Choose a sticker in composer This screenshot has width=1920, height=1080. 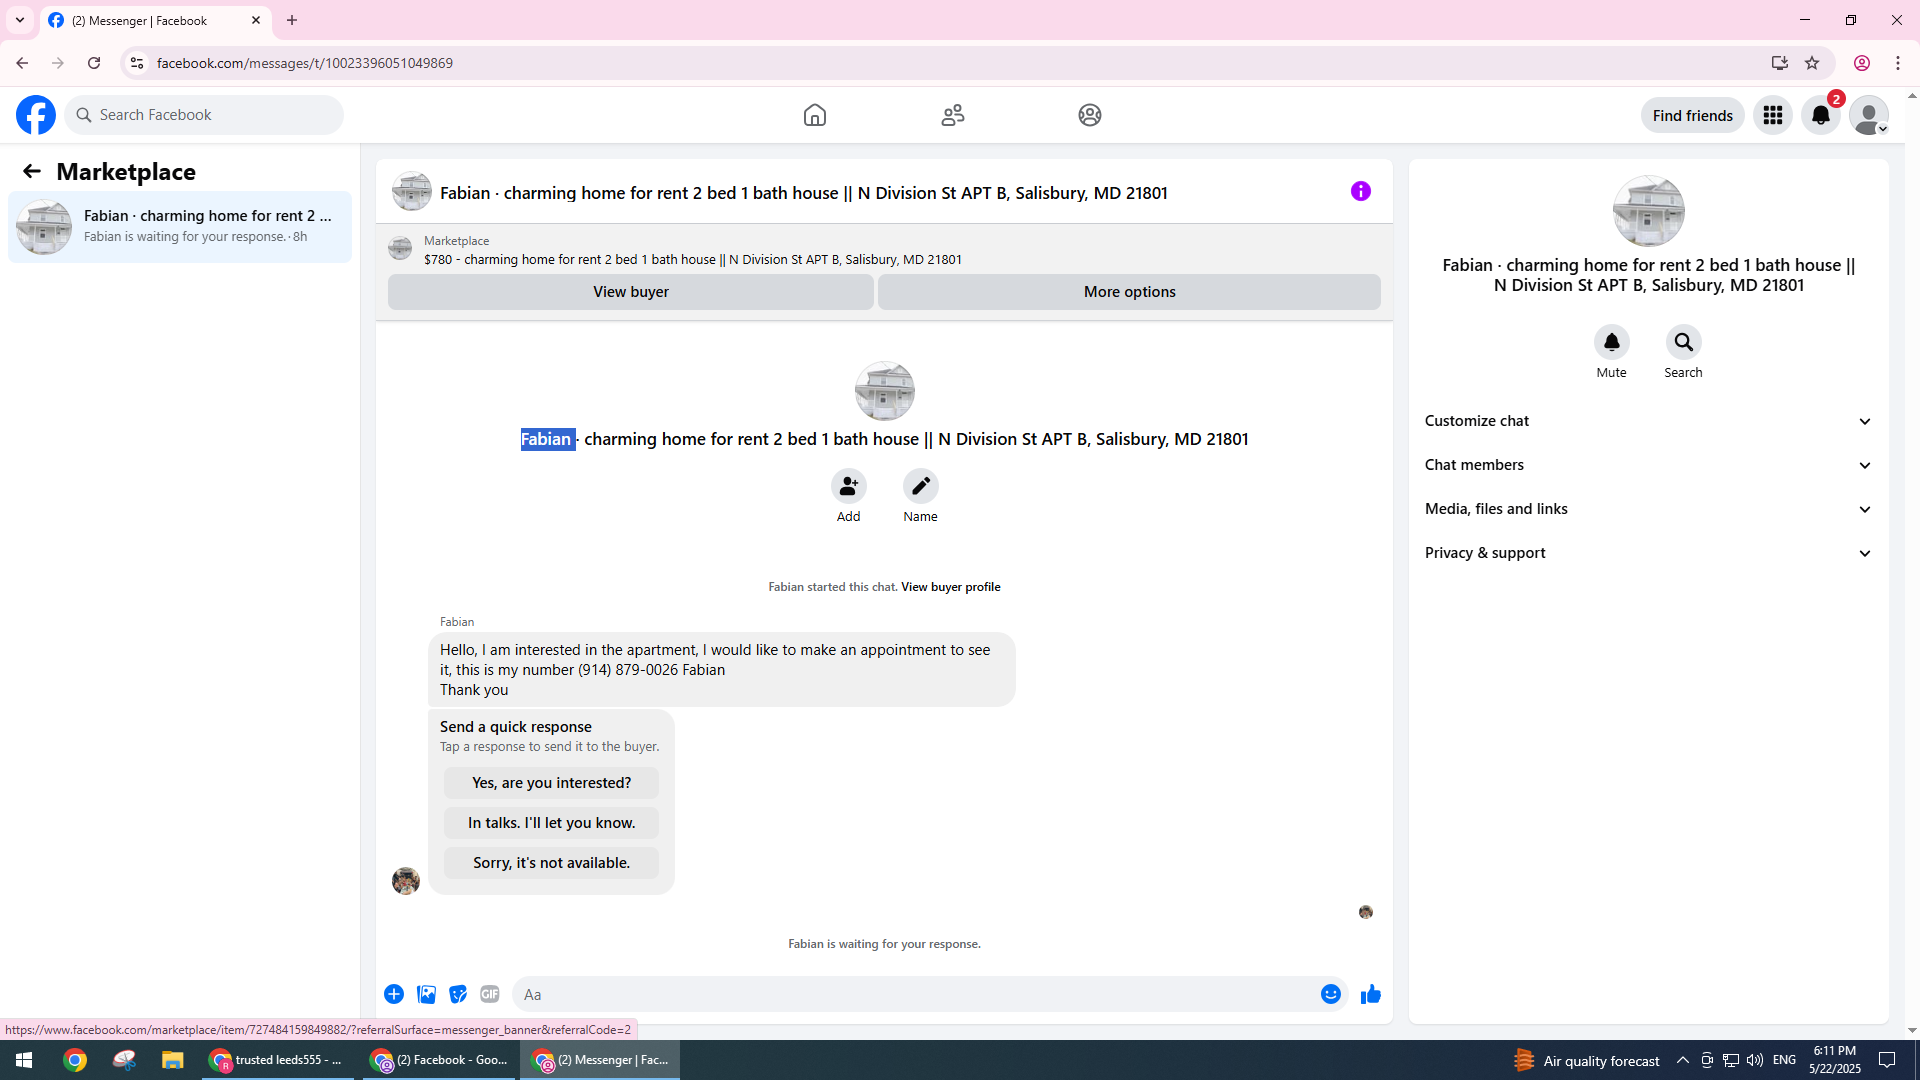pos(458,994)
